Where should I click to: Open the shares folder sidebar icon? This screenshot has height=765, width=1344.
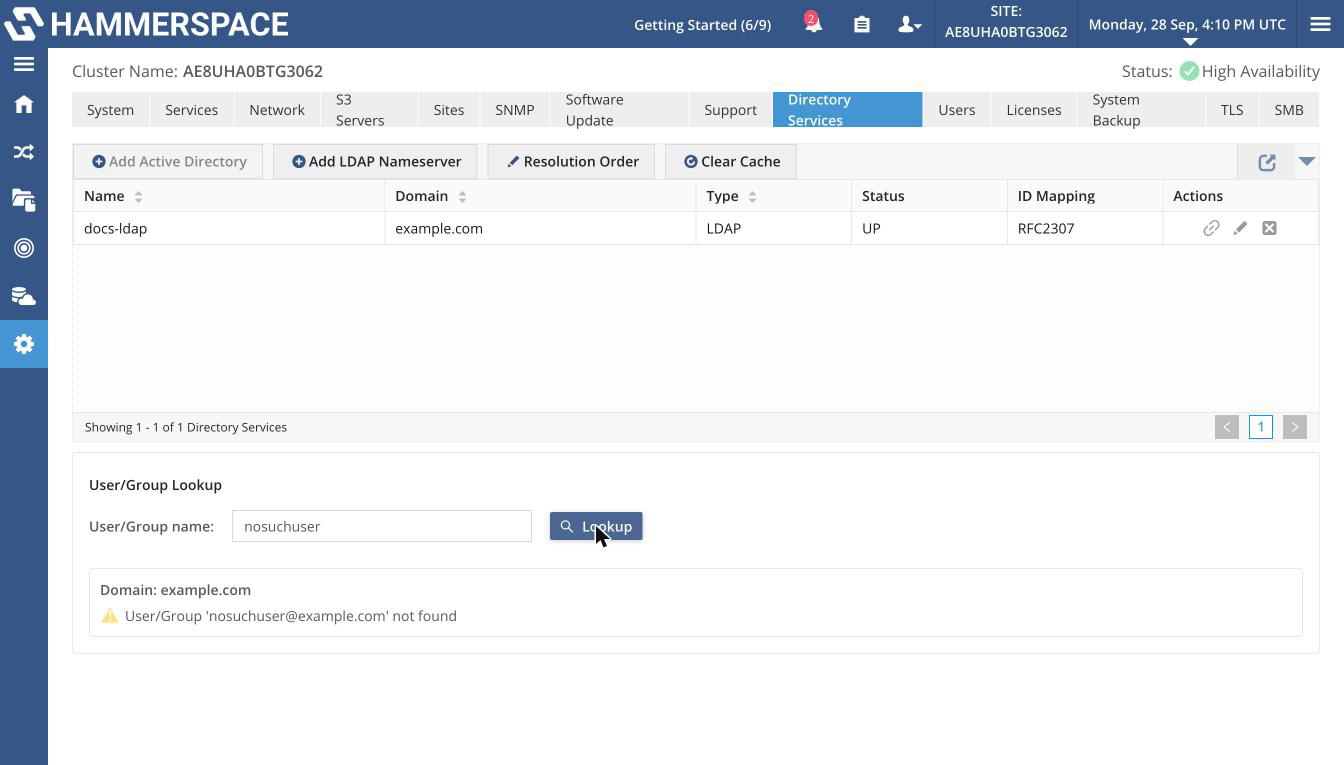pos(24,200)
